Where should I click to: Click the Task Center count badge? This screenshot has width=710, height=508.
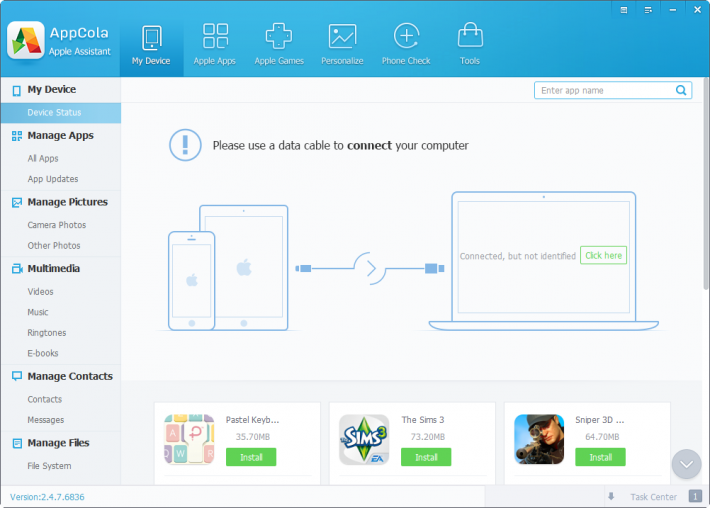tap(695, 496)
